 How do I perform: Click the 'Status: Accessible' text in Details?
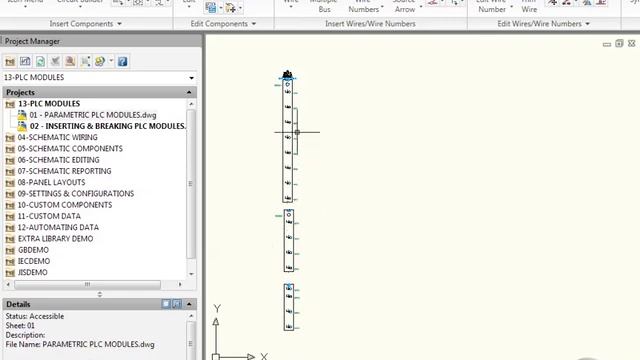click(35, 316)
